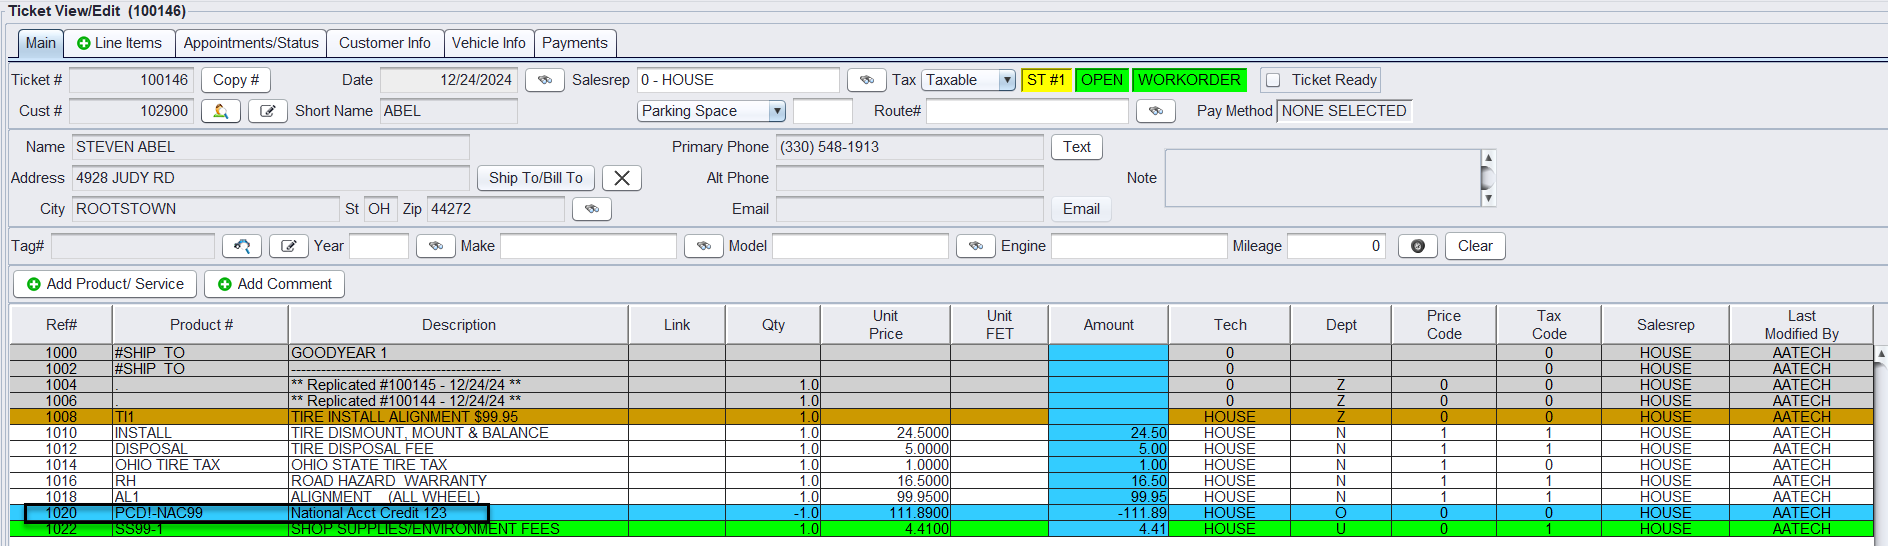Click the customer search icon beside Cust #

coord(220,111)
